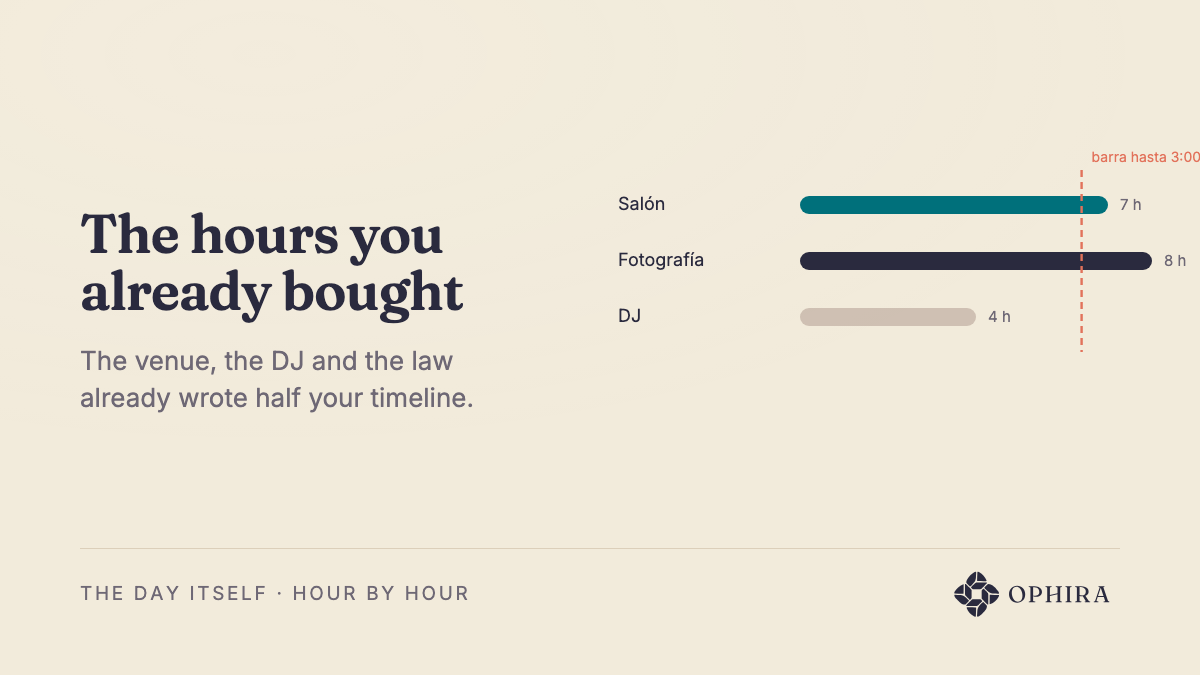Click the subtitle about the venue and DJ
1200x675 pixels.
pyautogui.click(x=277, y=380)
